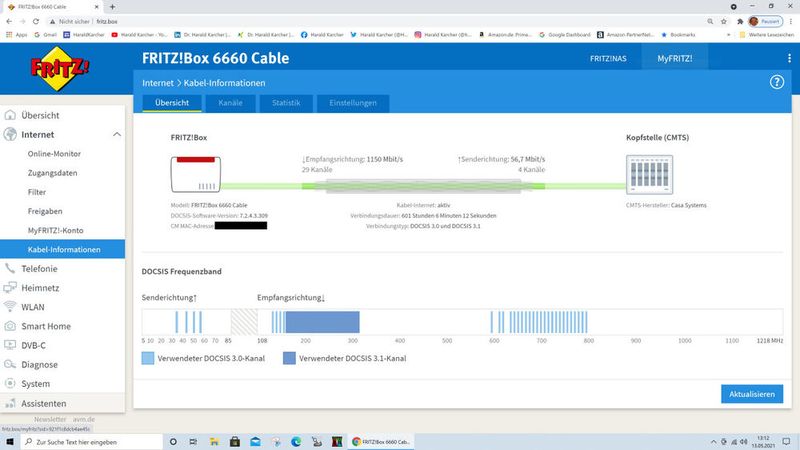The image size is (800, 450).
Task: Open Zugangsdaten in sidebar
Action: 53,173
